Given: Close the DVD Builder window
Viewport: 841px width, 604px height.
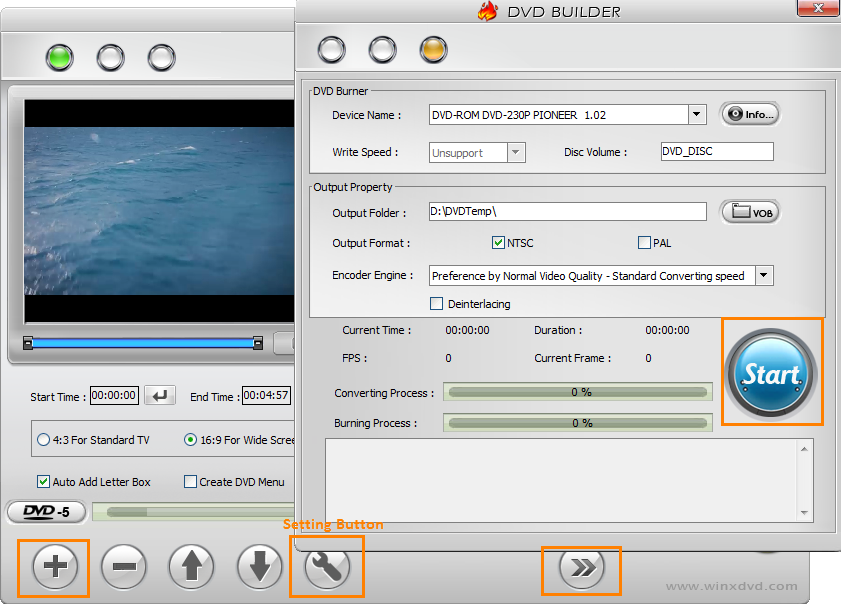Looking at the screenshot, I should point(817,8).
